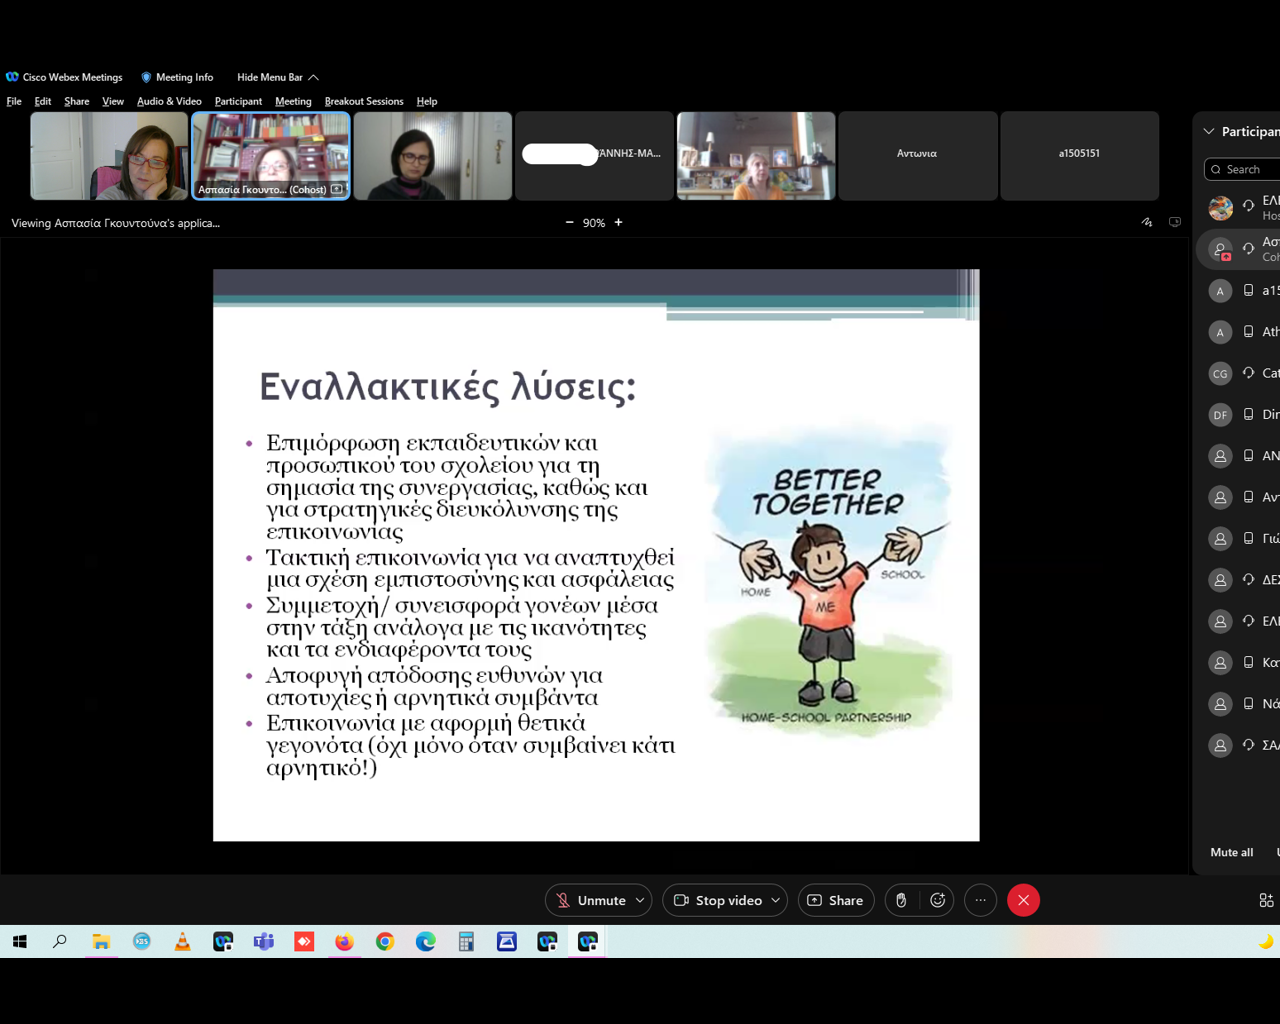Hide Menu Bar toggle

[x=277, y=77]
